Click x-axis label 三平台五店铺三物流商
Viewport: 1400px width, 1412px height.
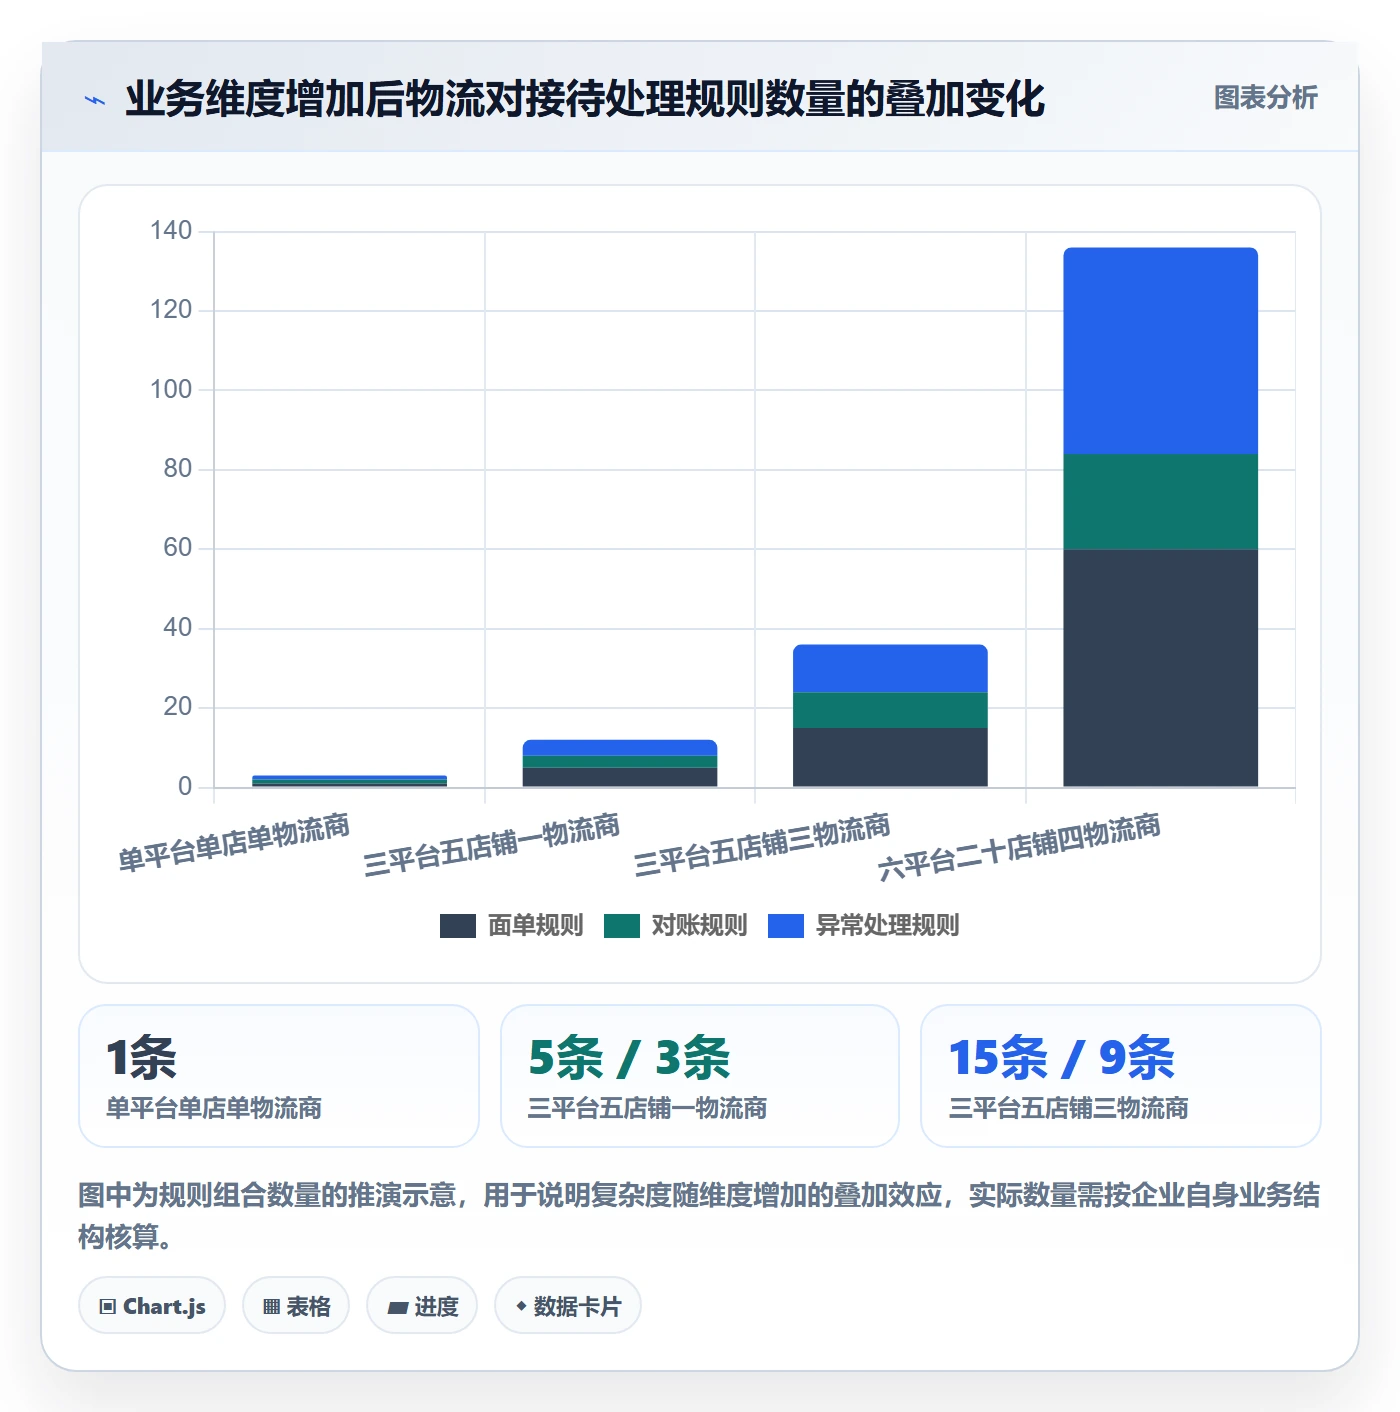762,845
